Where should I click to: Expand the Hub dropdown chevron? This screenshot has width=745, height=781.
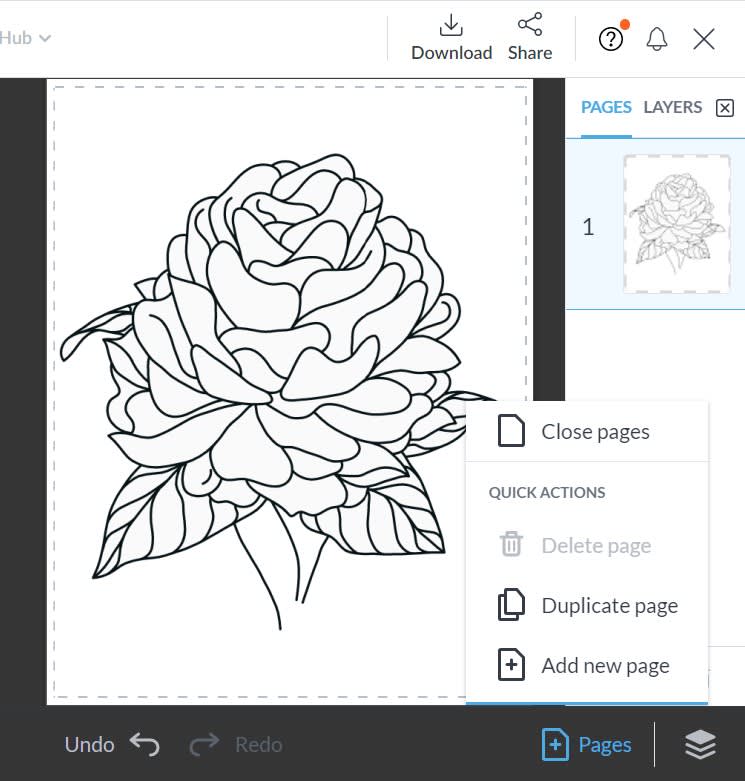pyautogui.click(x=45, y=38)
